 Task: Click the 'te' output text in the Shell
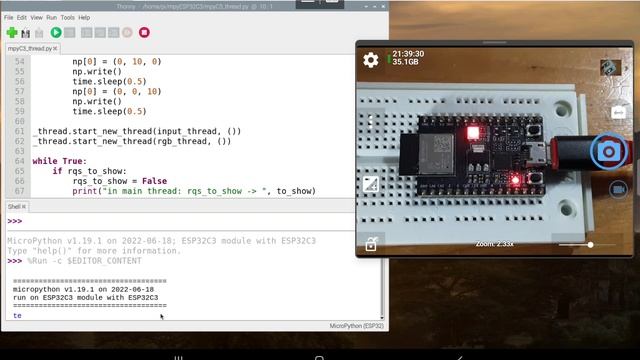pyautogui.click(x=17, y=316)
